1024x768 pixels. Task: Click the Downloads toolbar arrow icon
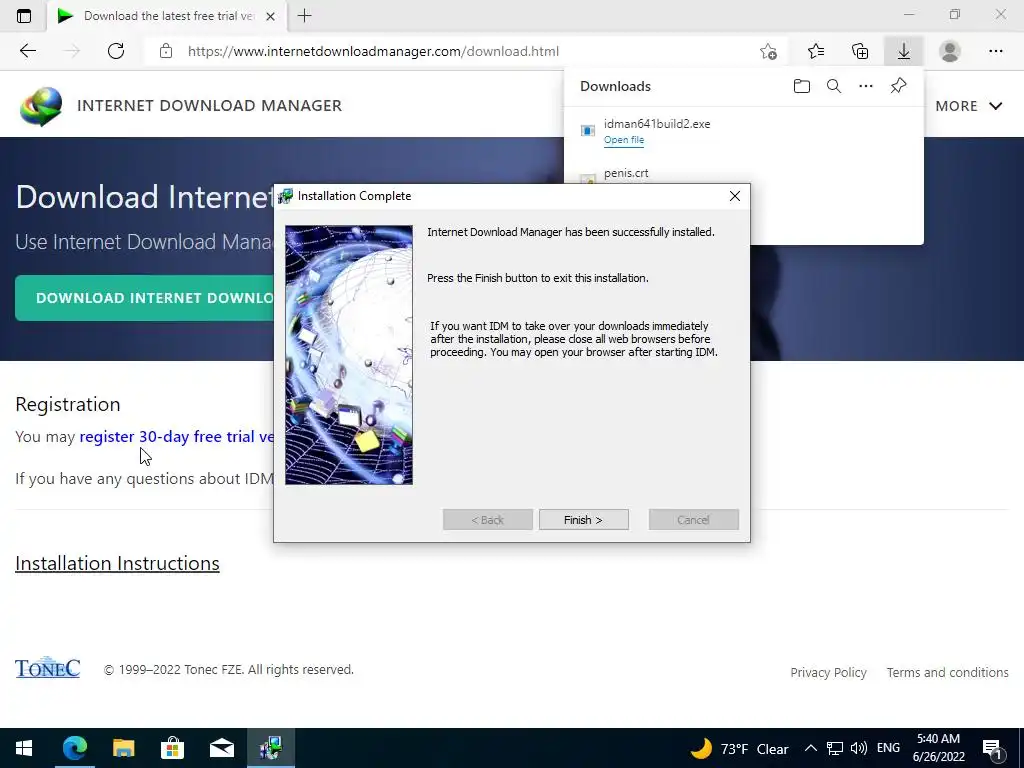[904, 52]
